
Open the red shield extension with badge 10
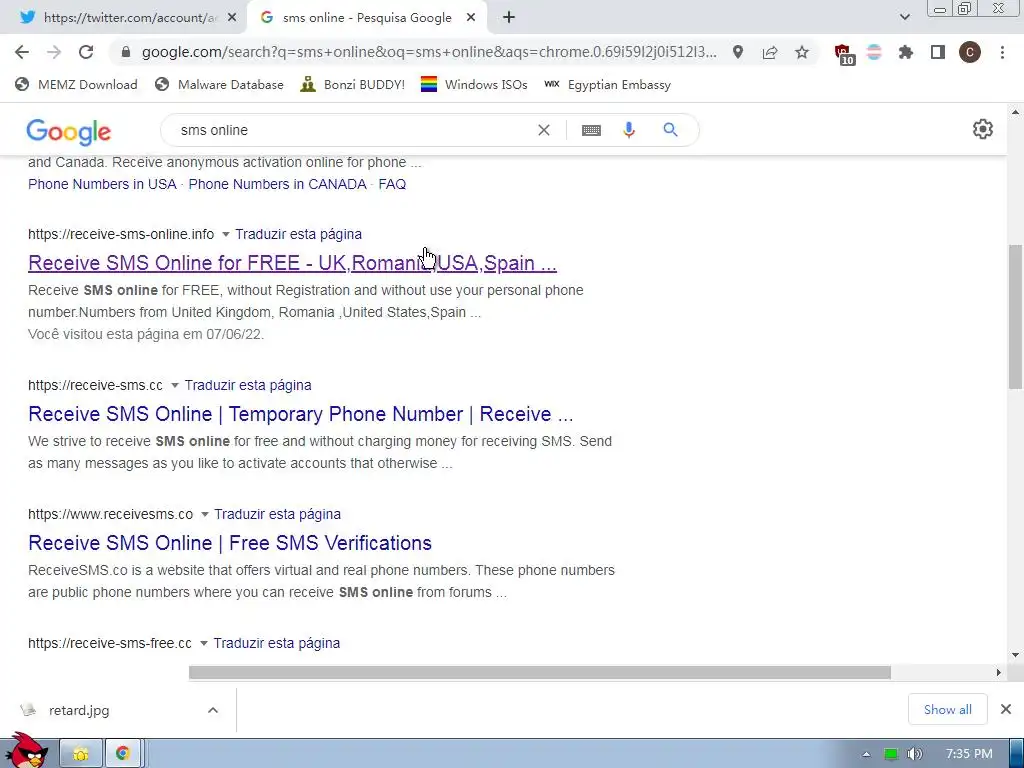pos(844,54)
